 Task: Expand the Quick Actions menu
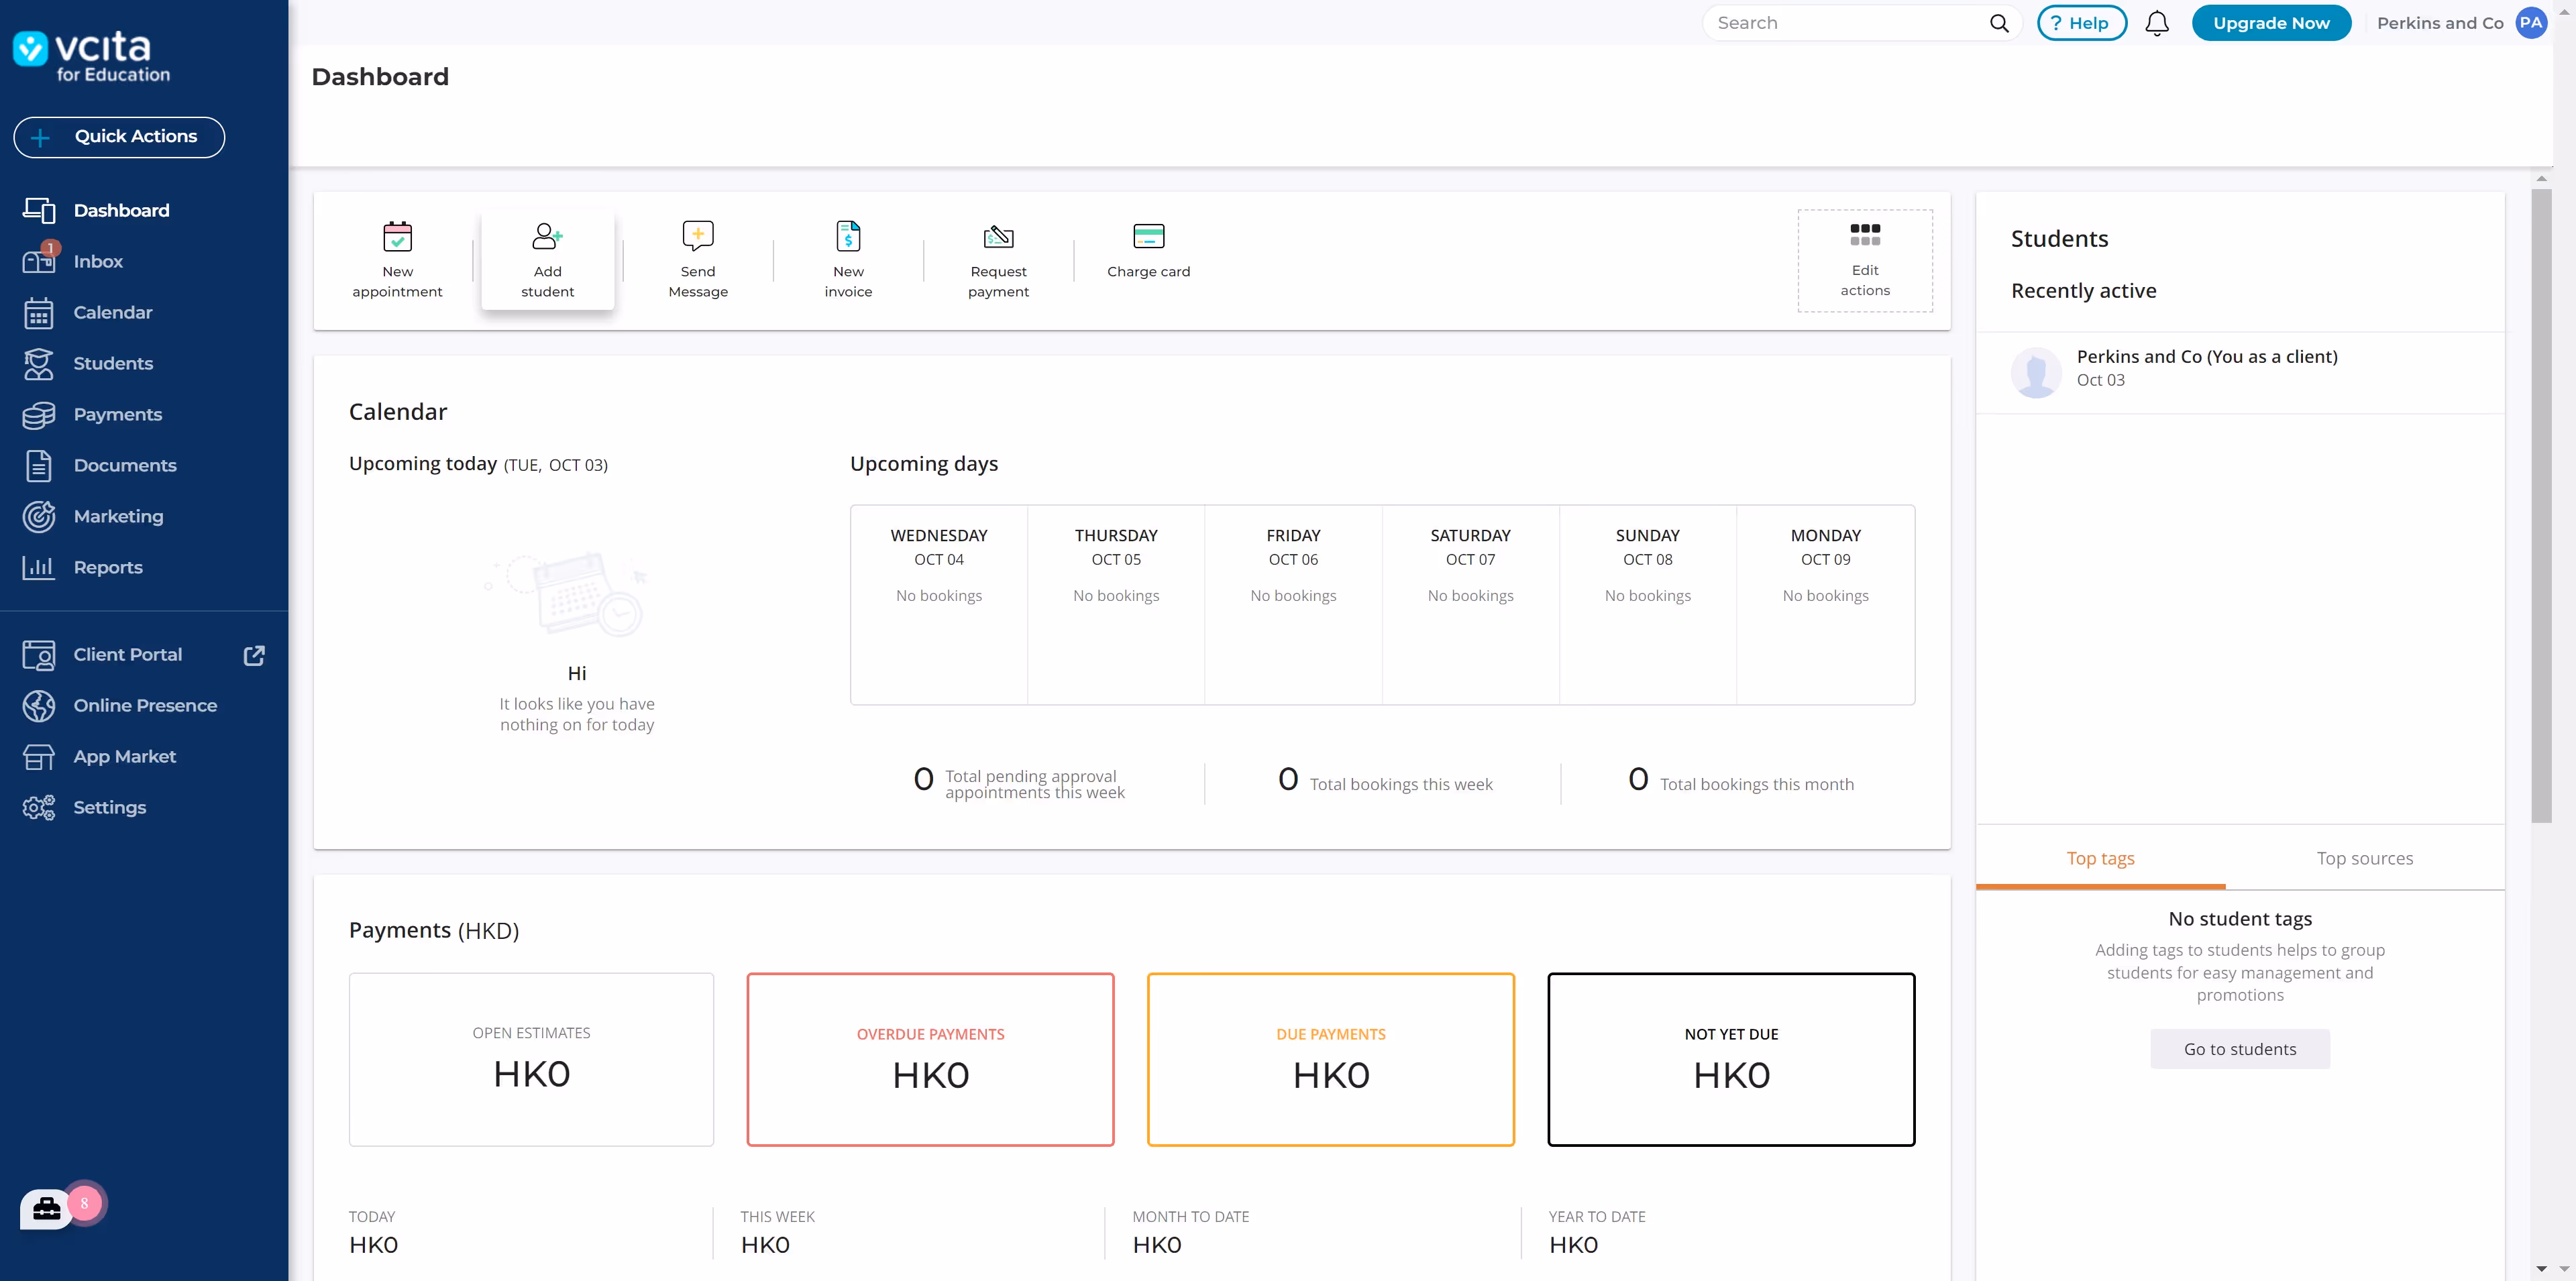[119, 137]
